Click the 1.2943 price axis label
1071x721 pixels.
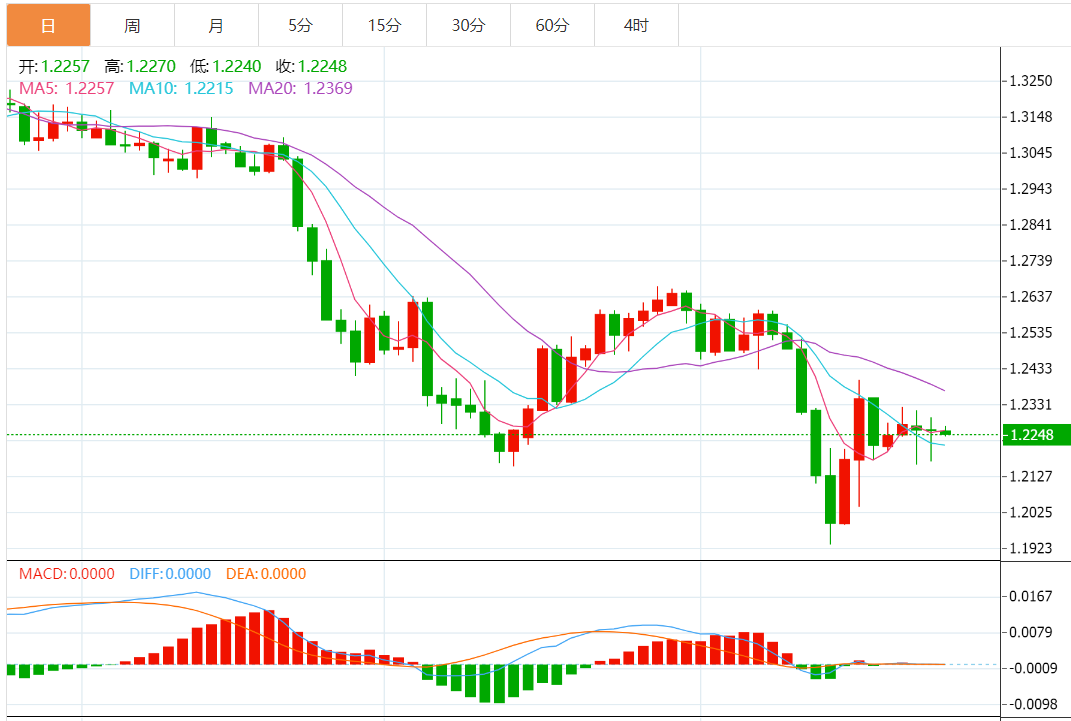tap(1031, 188)
